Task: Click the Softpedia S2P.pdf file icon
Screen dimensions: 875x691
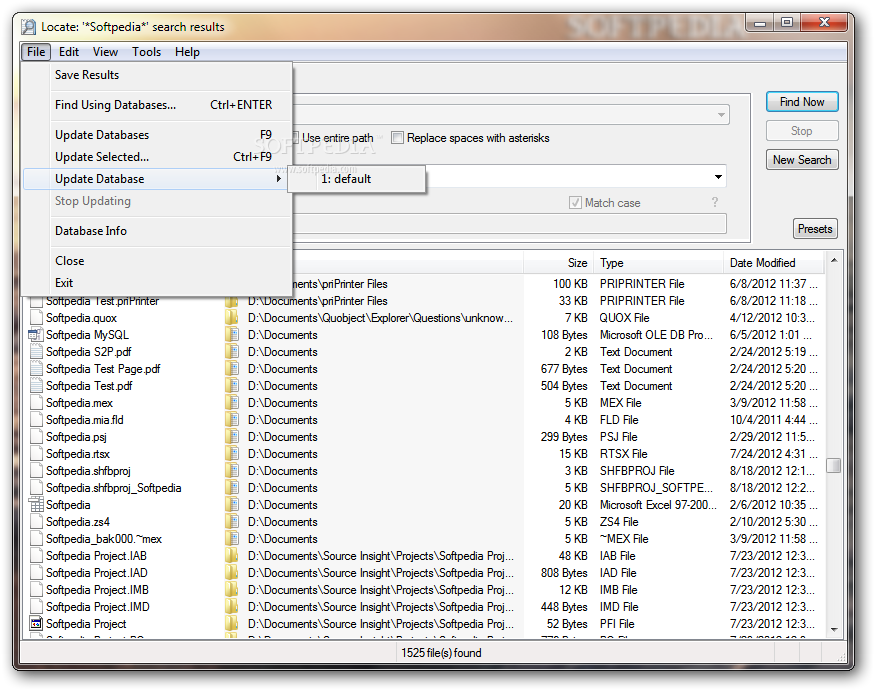Action: (36, 352)
